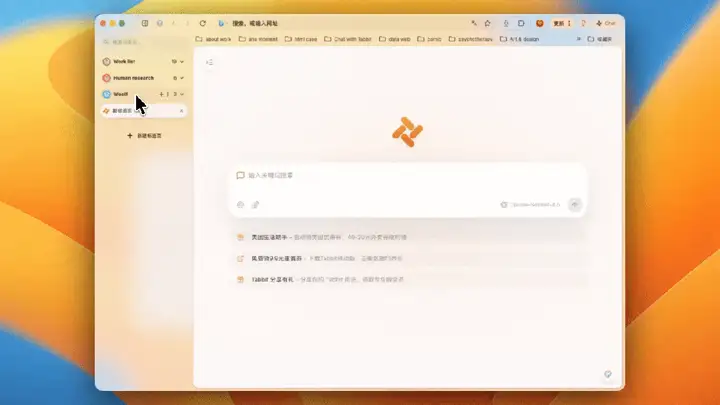Open the Chat panel button

pos(606,23)
